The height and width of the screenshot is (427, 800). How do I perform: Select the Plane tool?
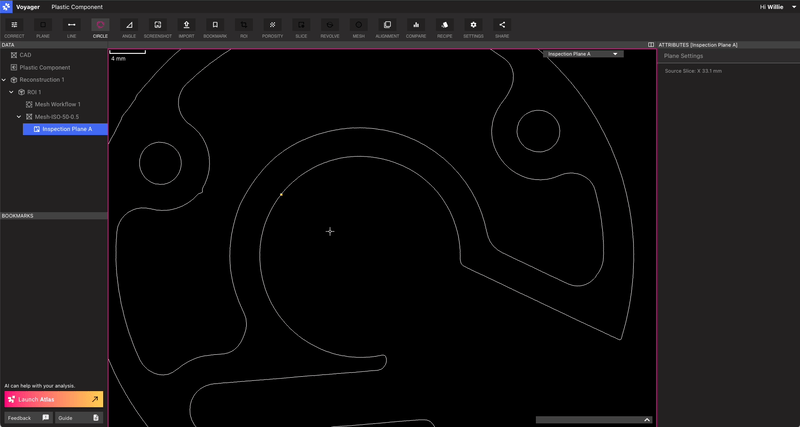43,29
